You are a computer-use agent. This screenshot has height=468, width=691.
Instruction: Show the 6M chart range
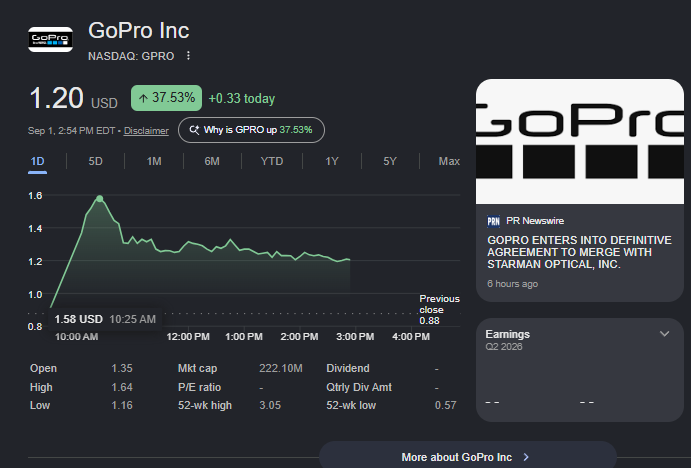[212, 161]
